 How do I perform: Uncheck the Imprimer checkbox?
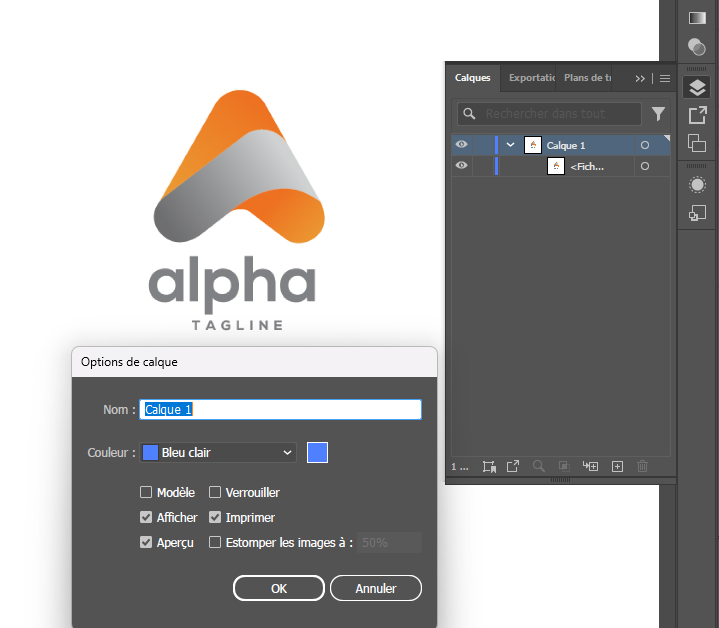(x=215, y=518)
